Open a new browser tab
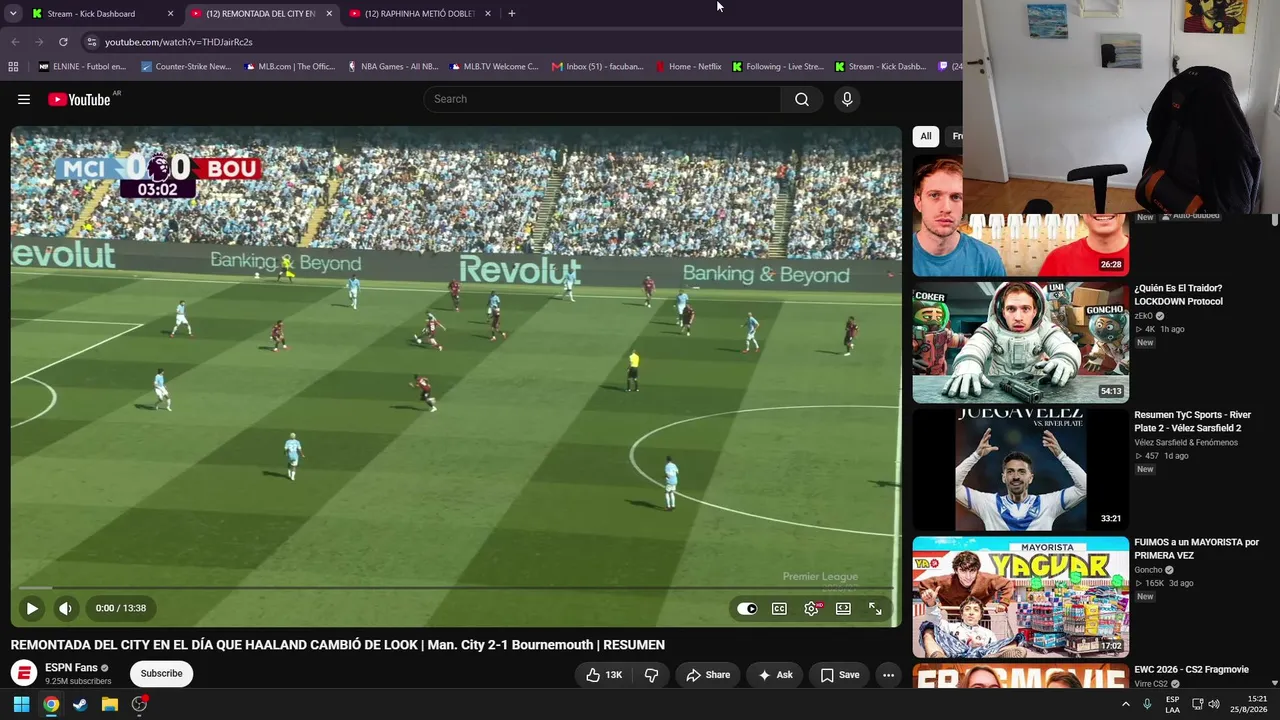The height and width of the screenshot is (720, 1280). point(512,14)
